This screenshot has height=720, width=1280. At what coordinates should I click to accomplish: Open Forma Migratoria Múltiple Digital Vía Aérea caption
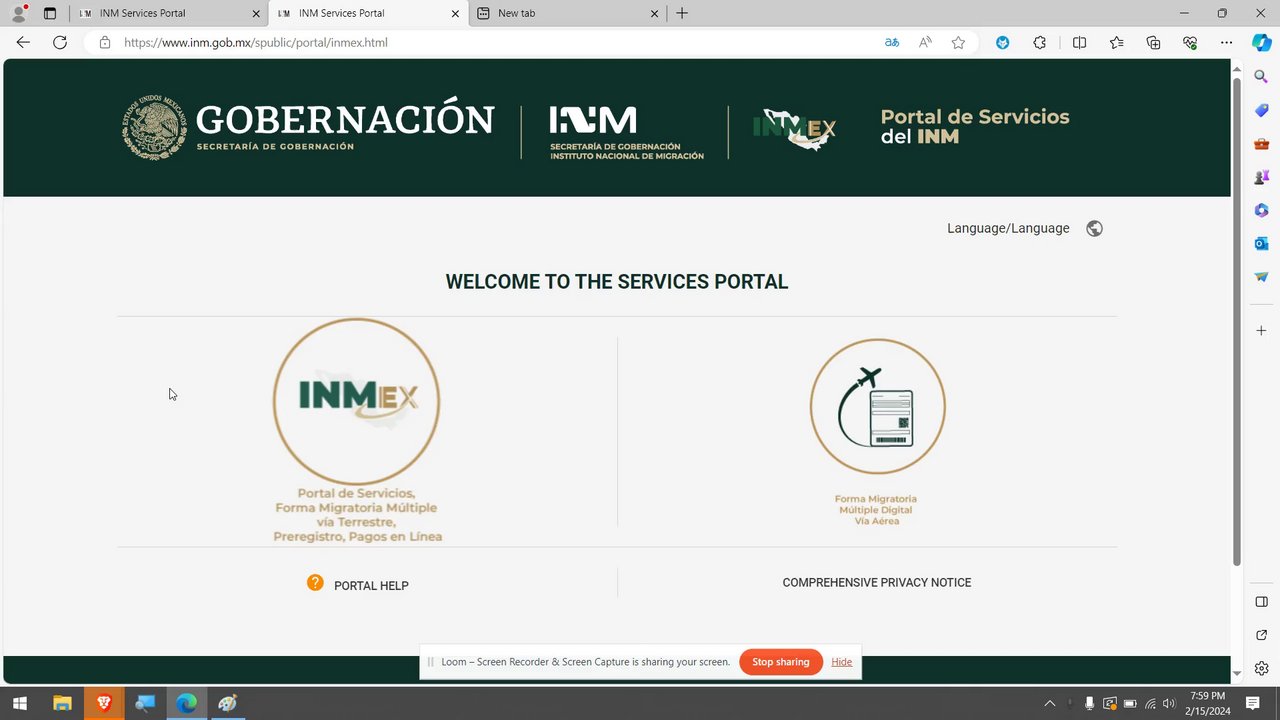click(x=876, y=509)
